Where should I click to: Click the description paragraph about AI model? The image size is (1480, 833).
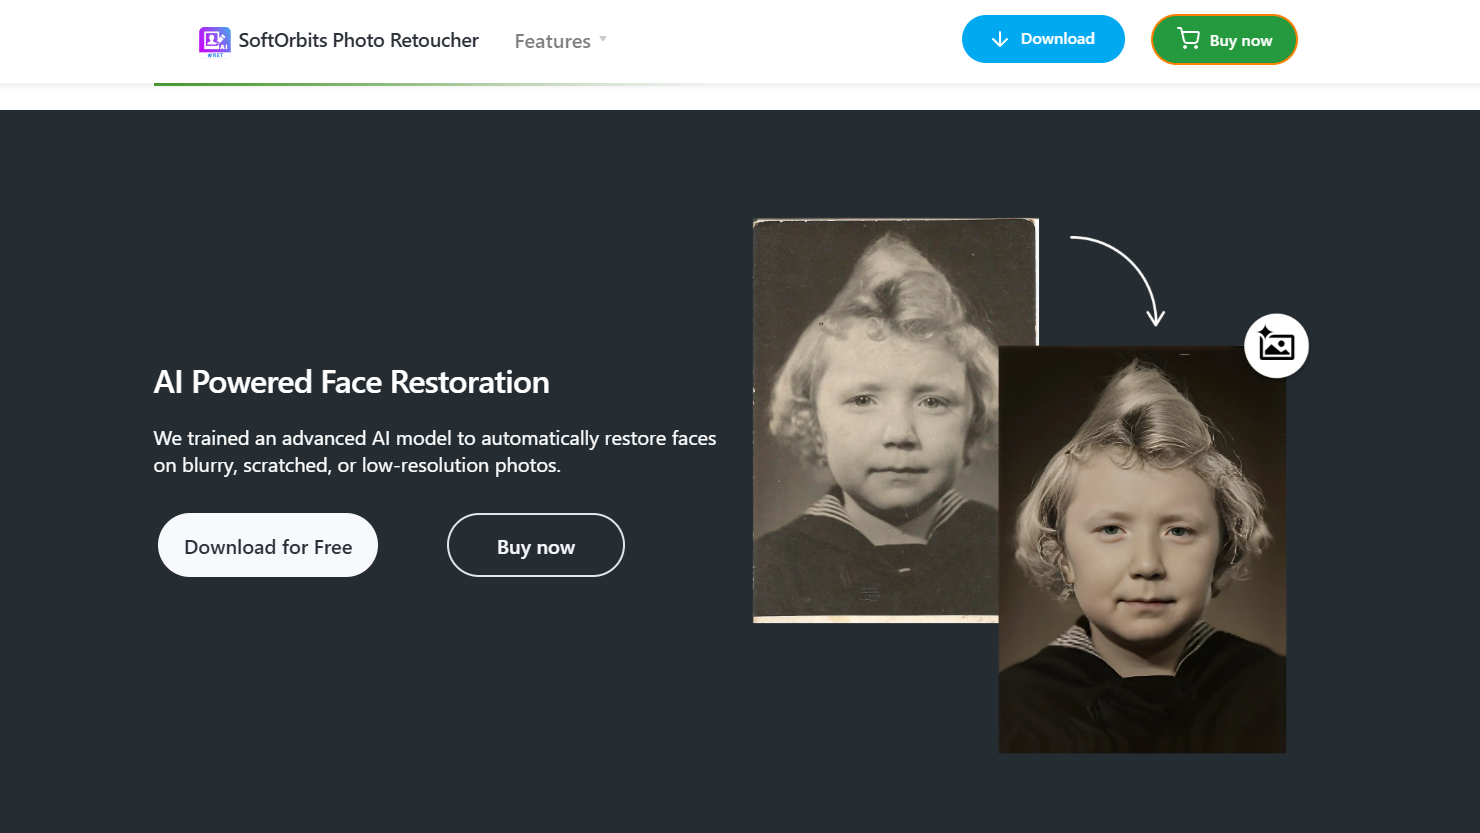pyautogui.click(x=434, y=452)
